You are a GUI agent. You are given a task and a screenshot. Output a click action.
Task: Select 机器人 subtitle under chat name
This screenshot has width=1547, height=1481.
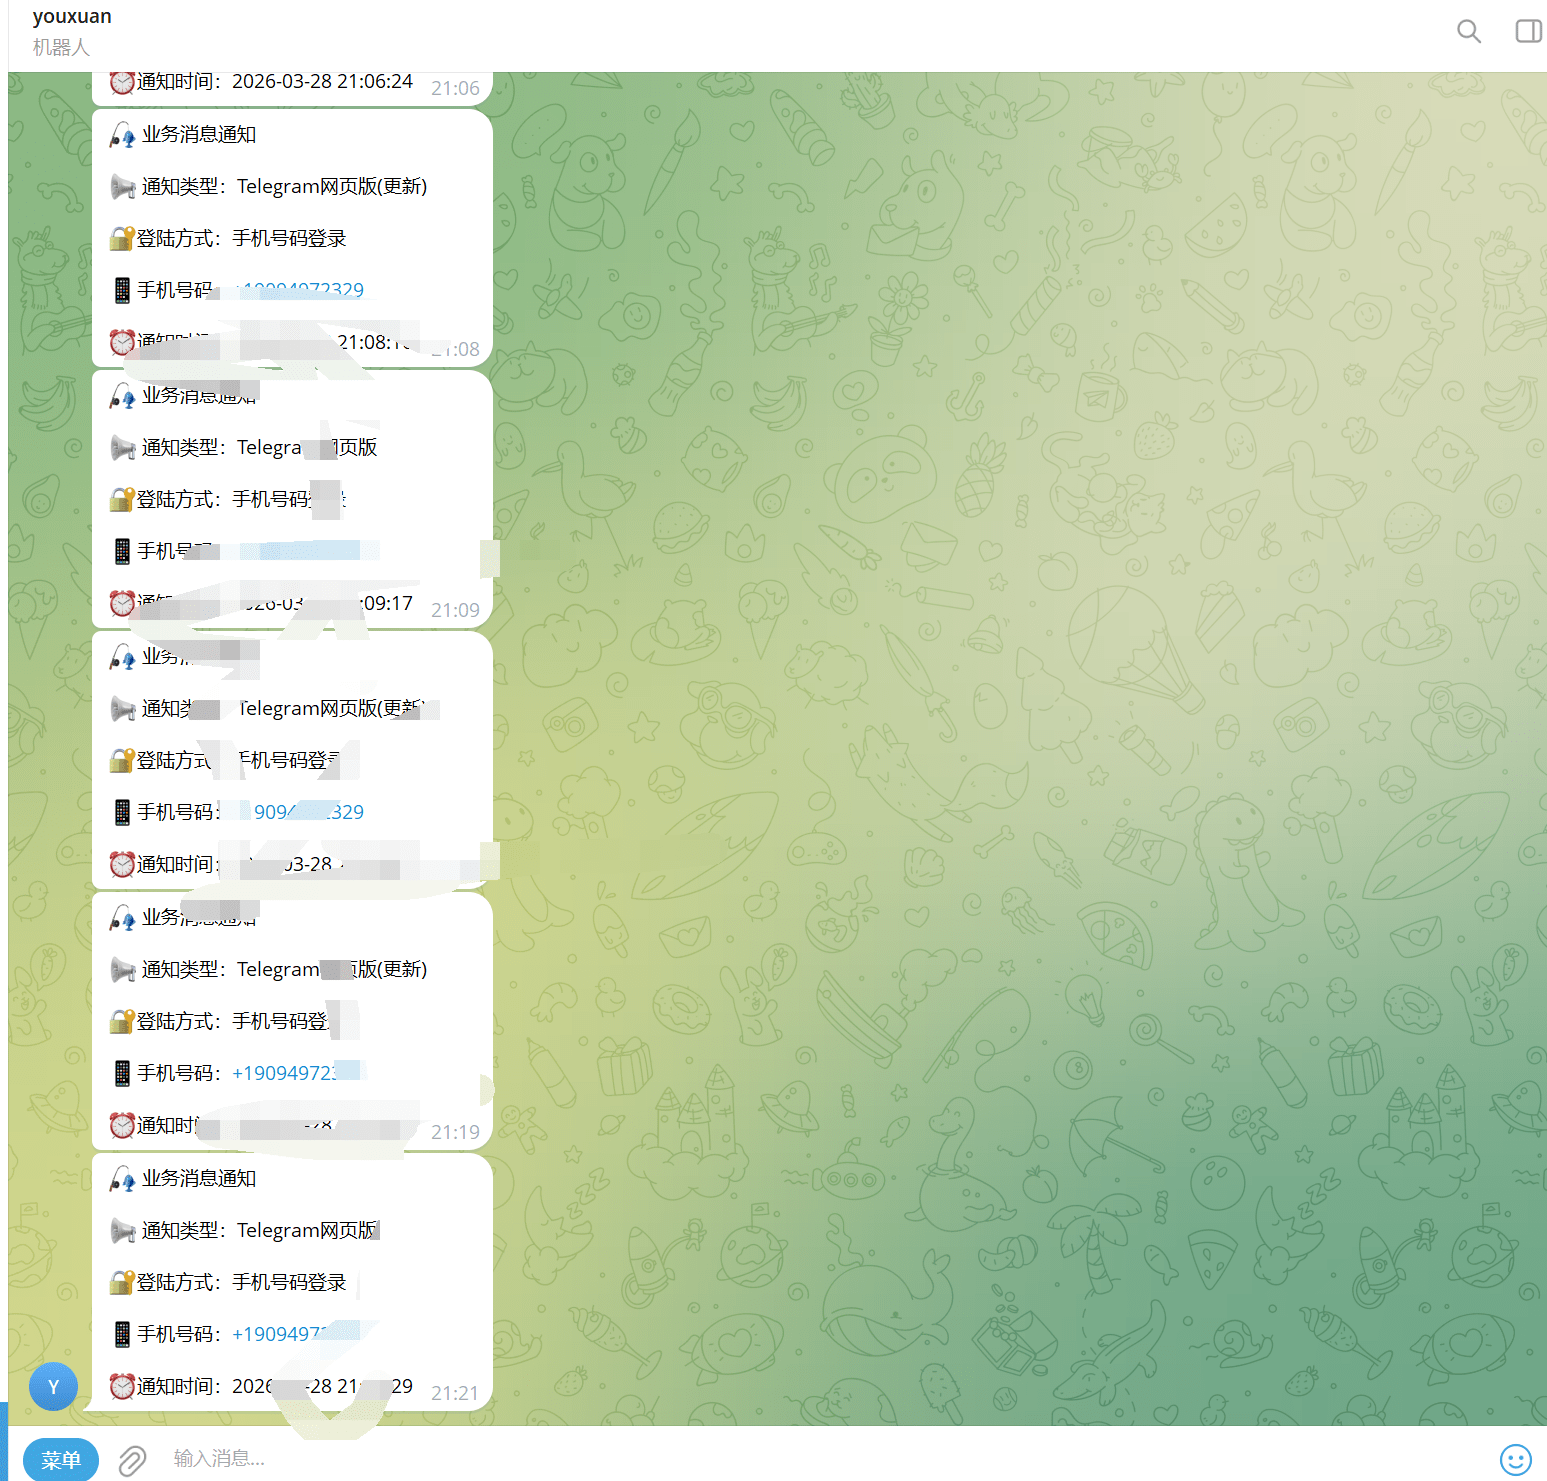pos(61,47)
